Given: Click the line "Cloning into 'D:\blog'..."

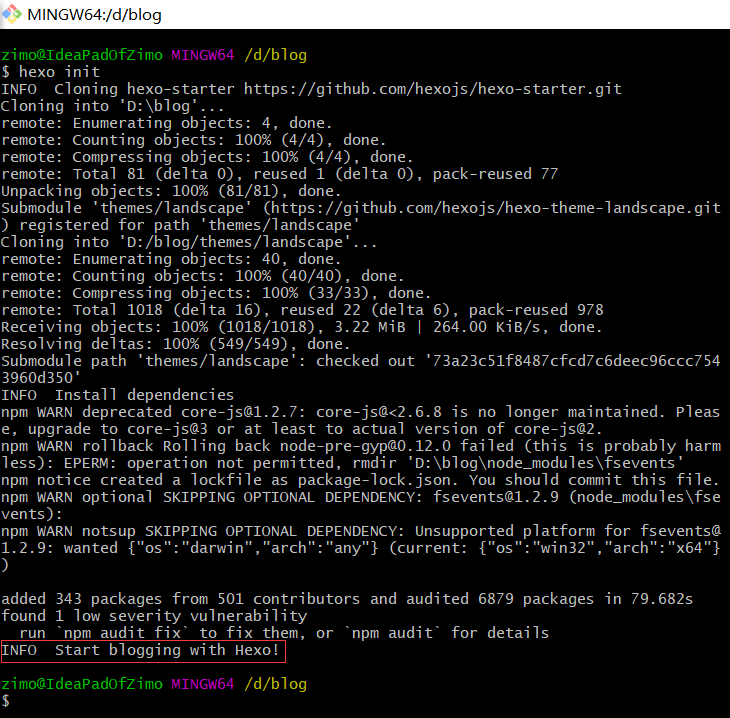Looking at the screenshot, I should tap(112, 106).
